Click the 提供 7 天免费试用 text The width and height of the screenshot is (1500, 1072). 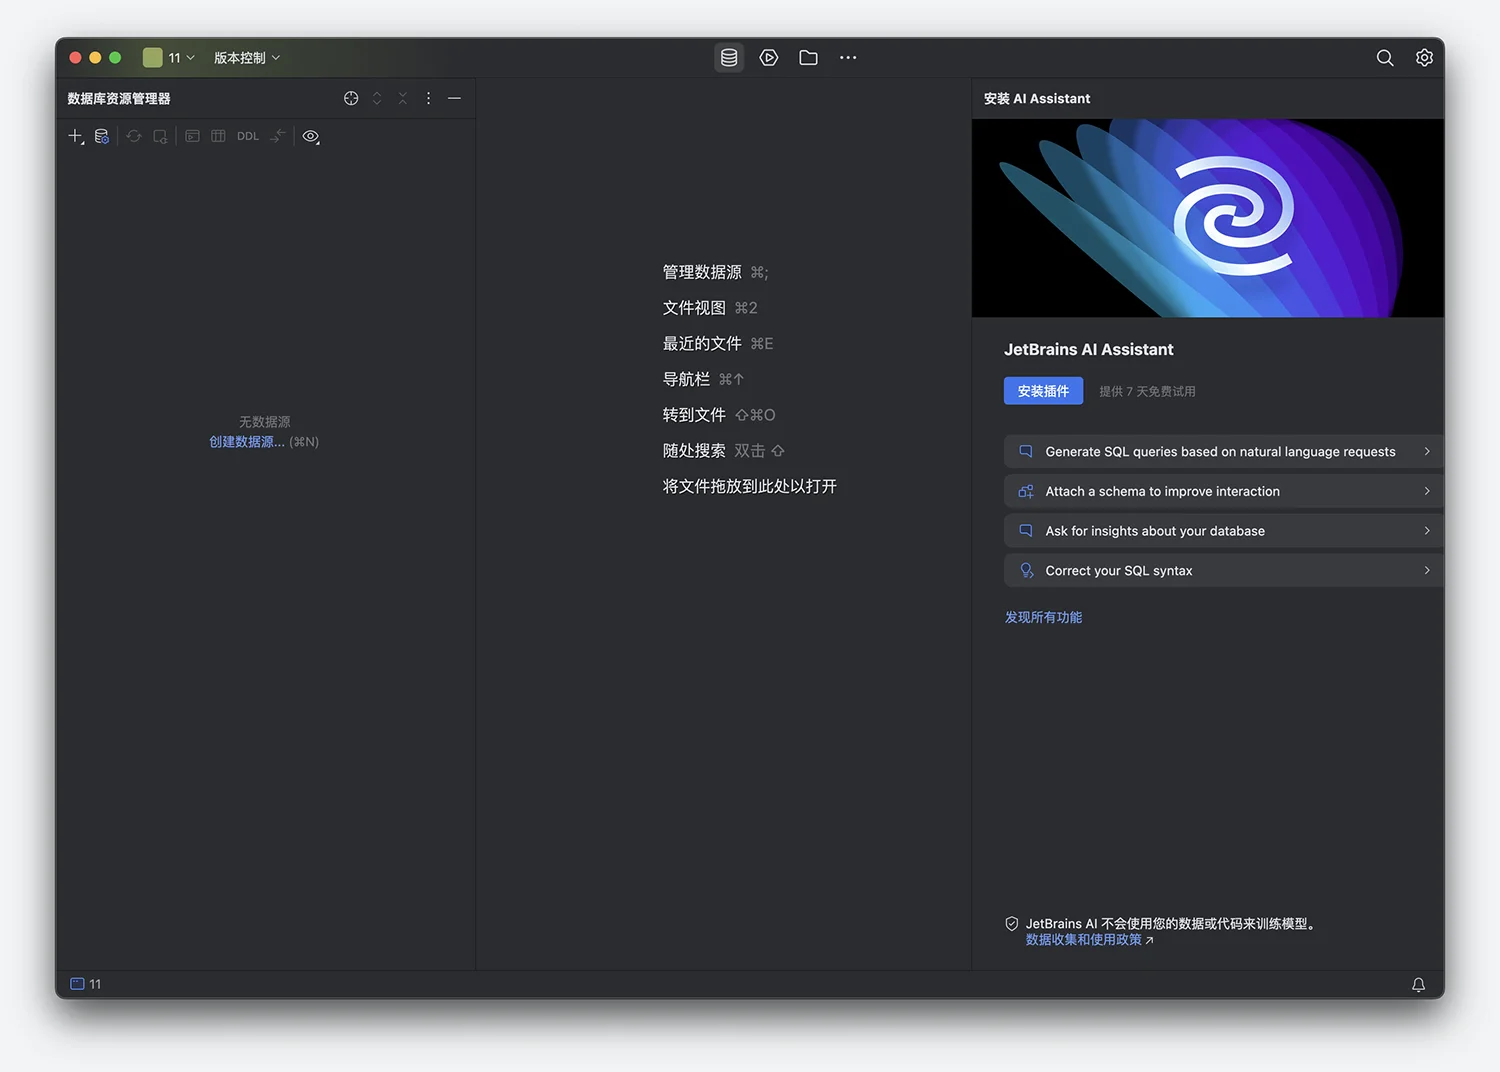pos(1147,391)
